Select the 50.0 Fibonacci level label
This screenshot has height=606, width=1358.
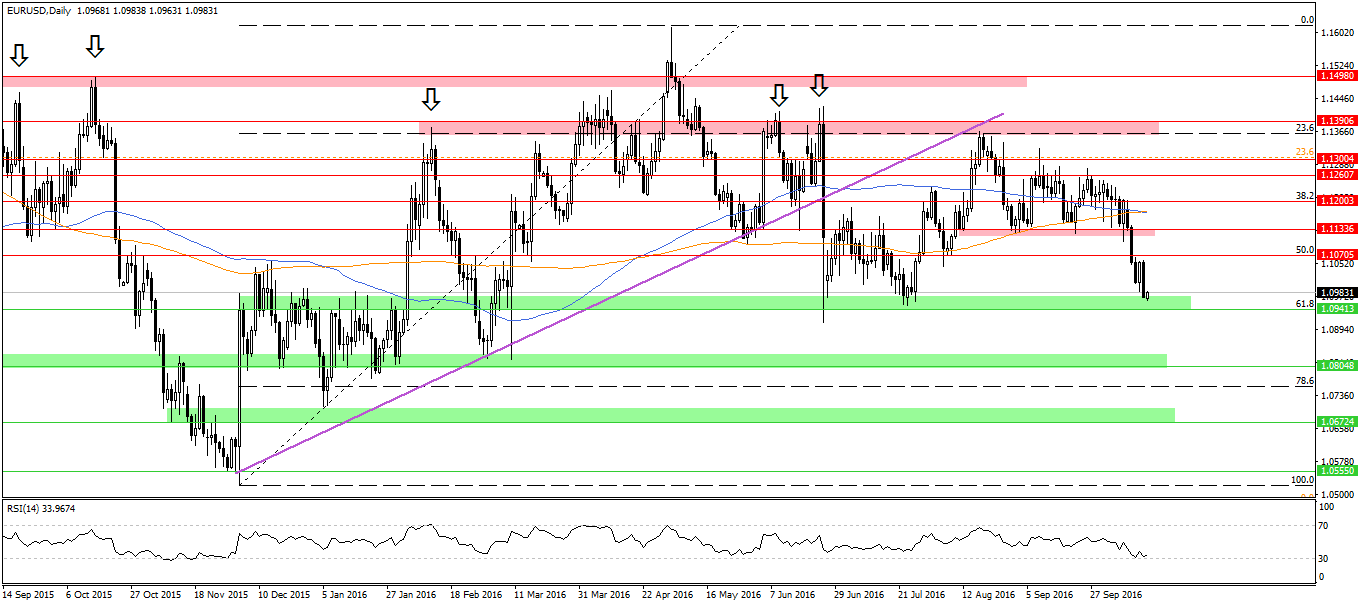click(x=1303, y=250)
